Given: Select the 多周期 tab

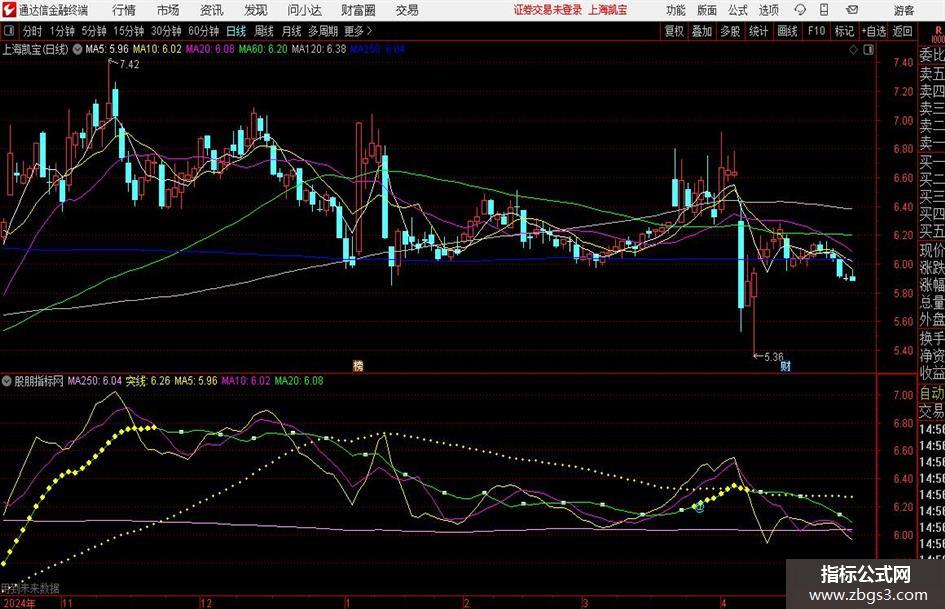Looking at the screenshot, I should (x=323, y=31).
